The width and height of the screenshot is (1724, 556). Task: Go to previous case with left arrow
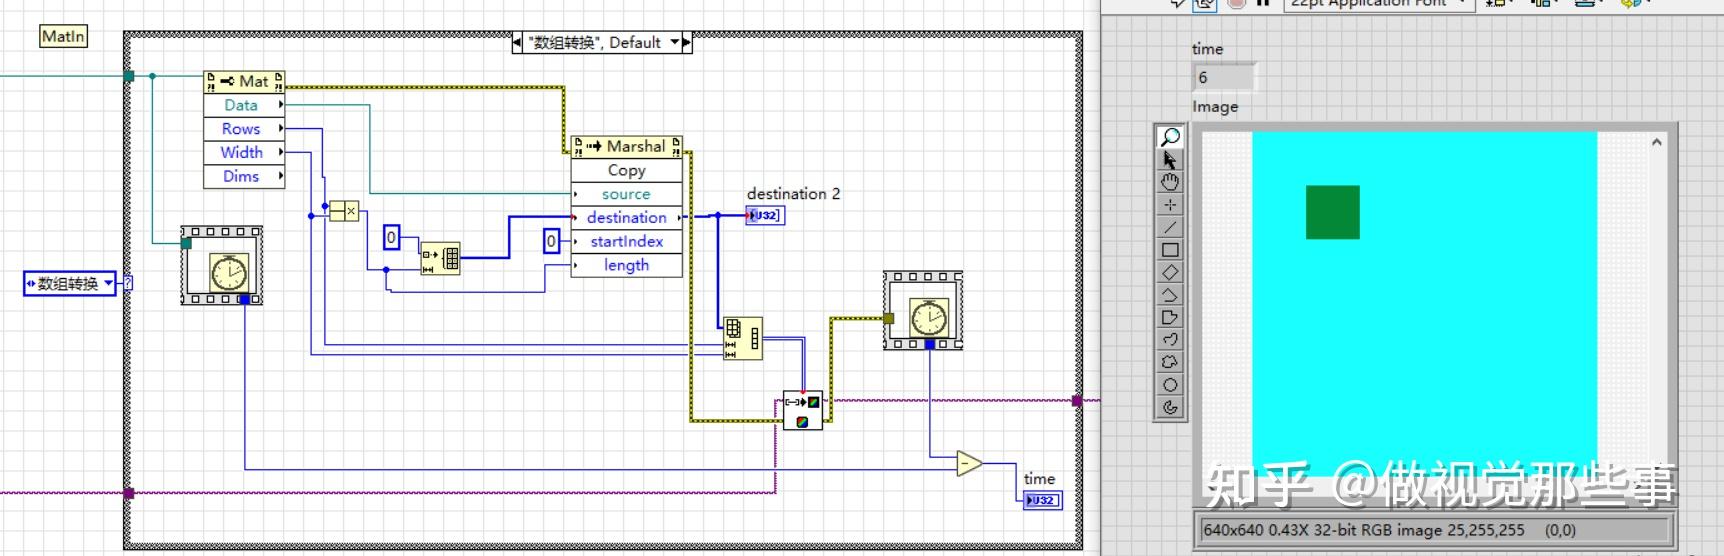(x=517, y=42)
